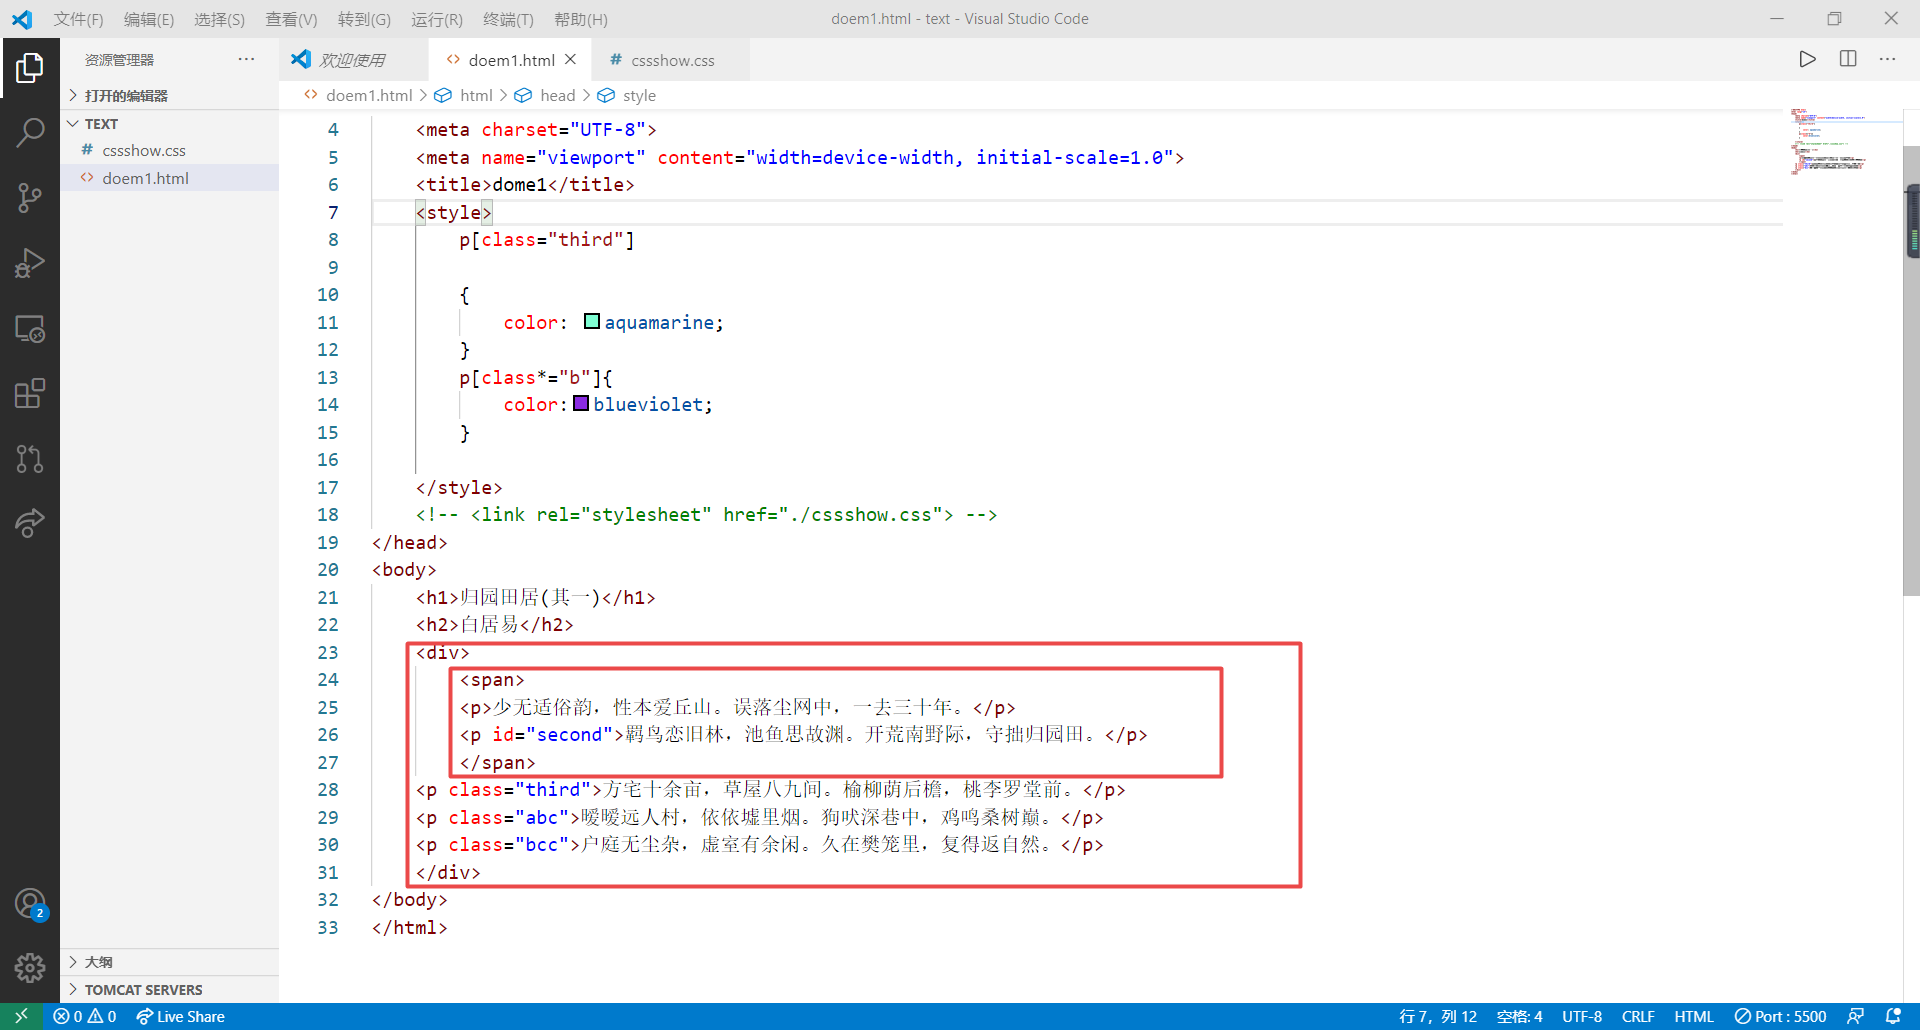The image size is (1920, 1030).
Task: Open the 运行(R) menu
Action: [x=437, y=19]
